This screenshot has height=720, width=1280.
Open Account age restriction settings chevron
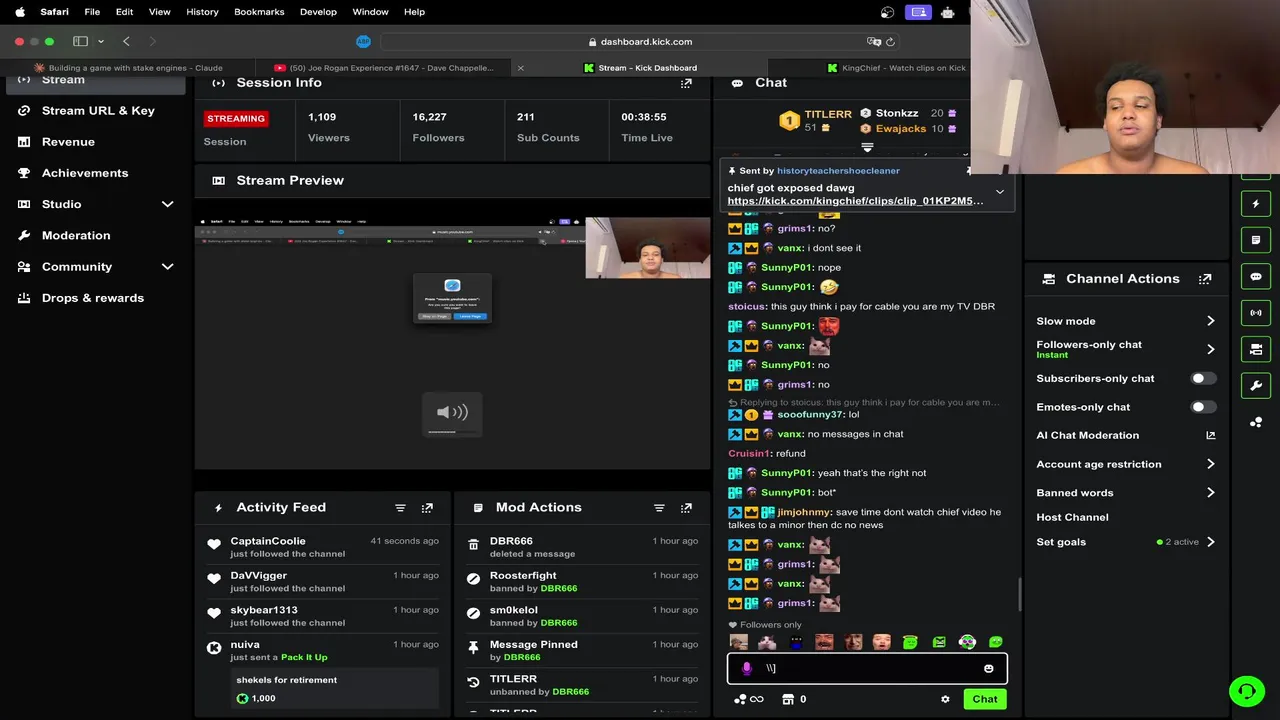1210,464
